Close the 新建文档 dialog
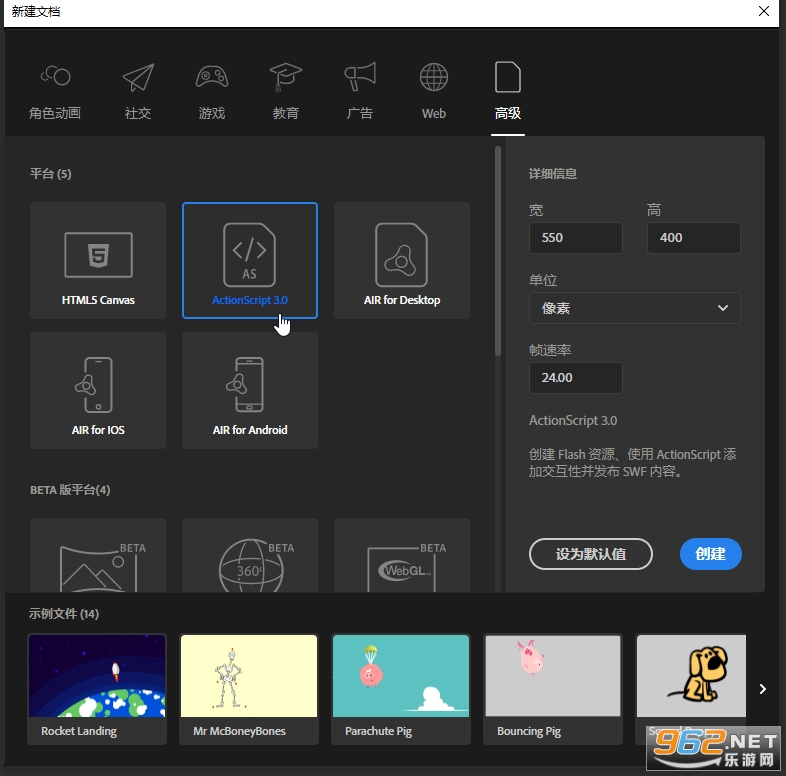The image size is (786, 776). click(763, 11)
